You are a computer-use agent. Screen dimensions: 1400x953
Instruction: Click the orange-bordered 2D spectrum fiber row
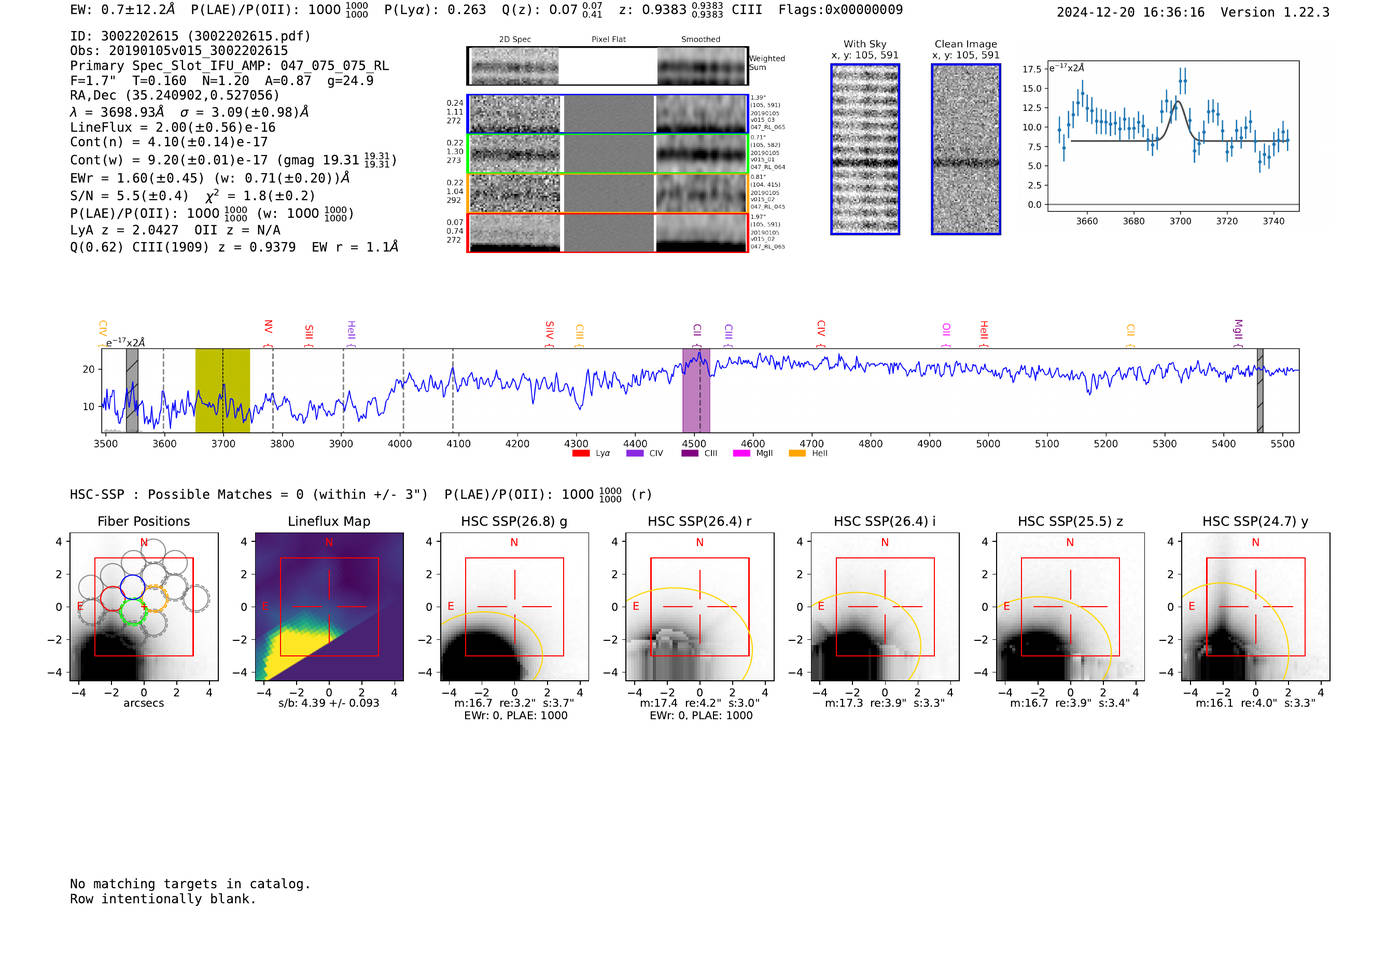pyautogui.click(x=608, y=193)
